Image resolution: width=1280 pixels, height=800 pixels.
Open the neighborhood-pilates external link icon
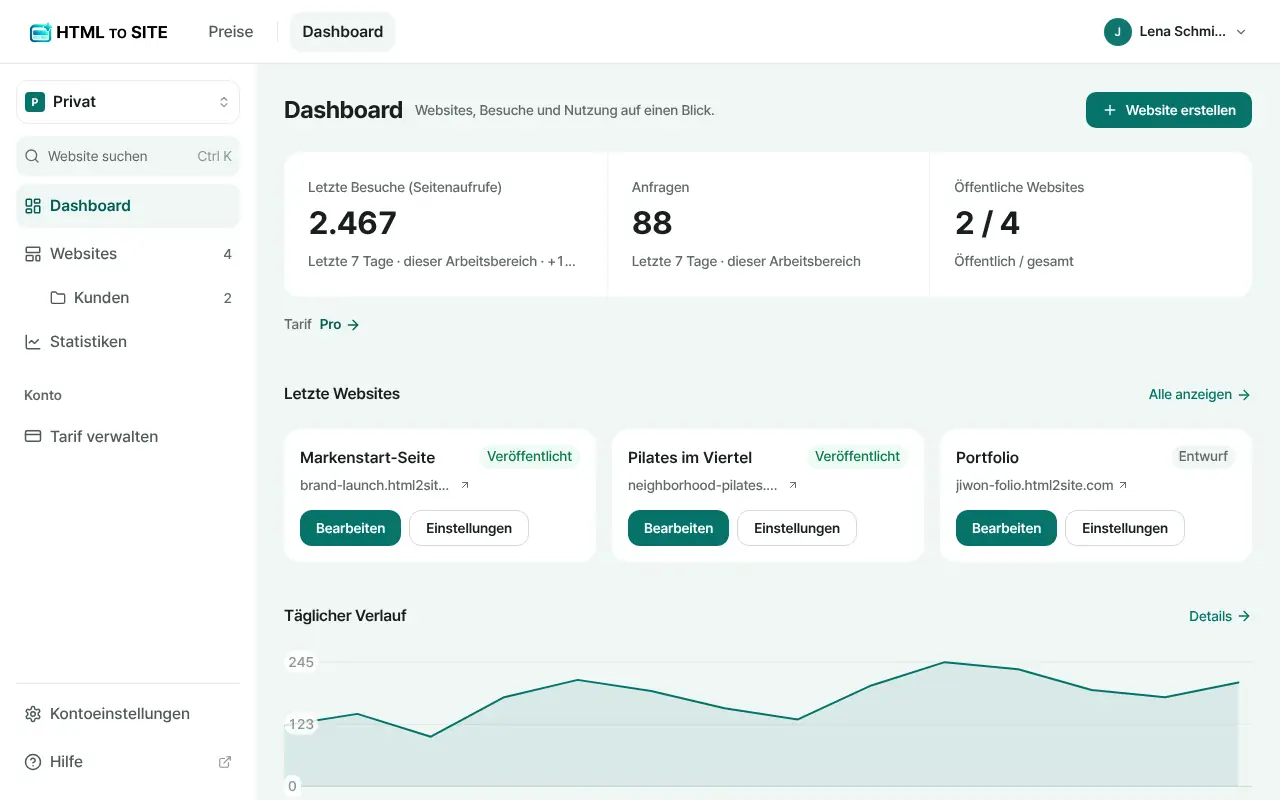[793, 485]
